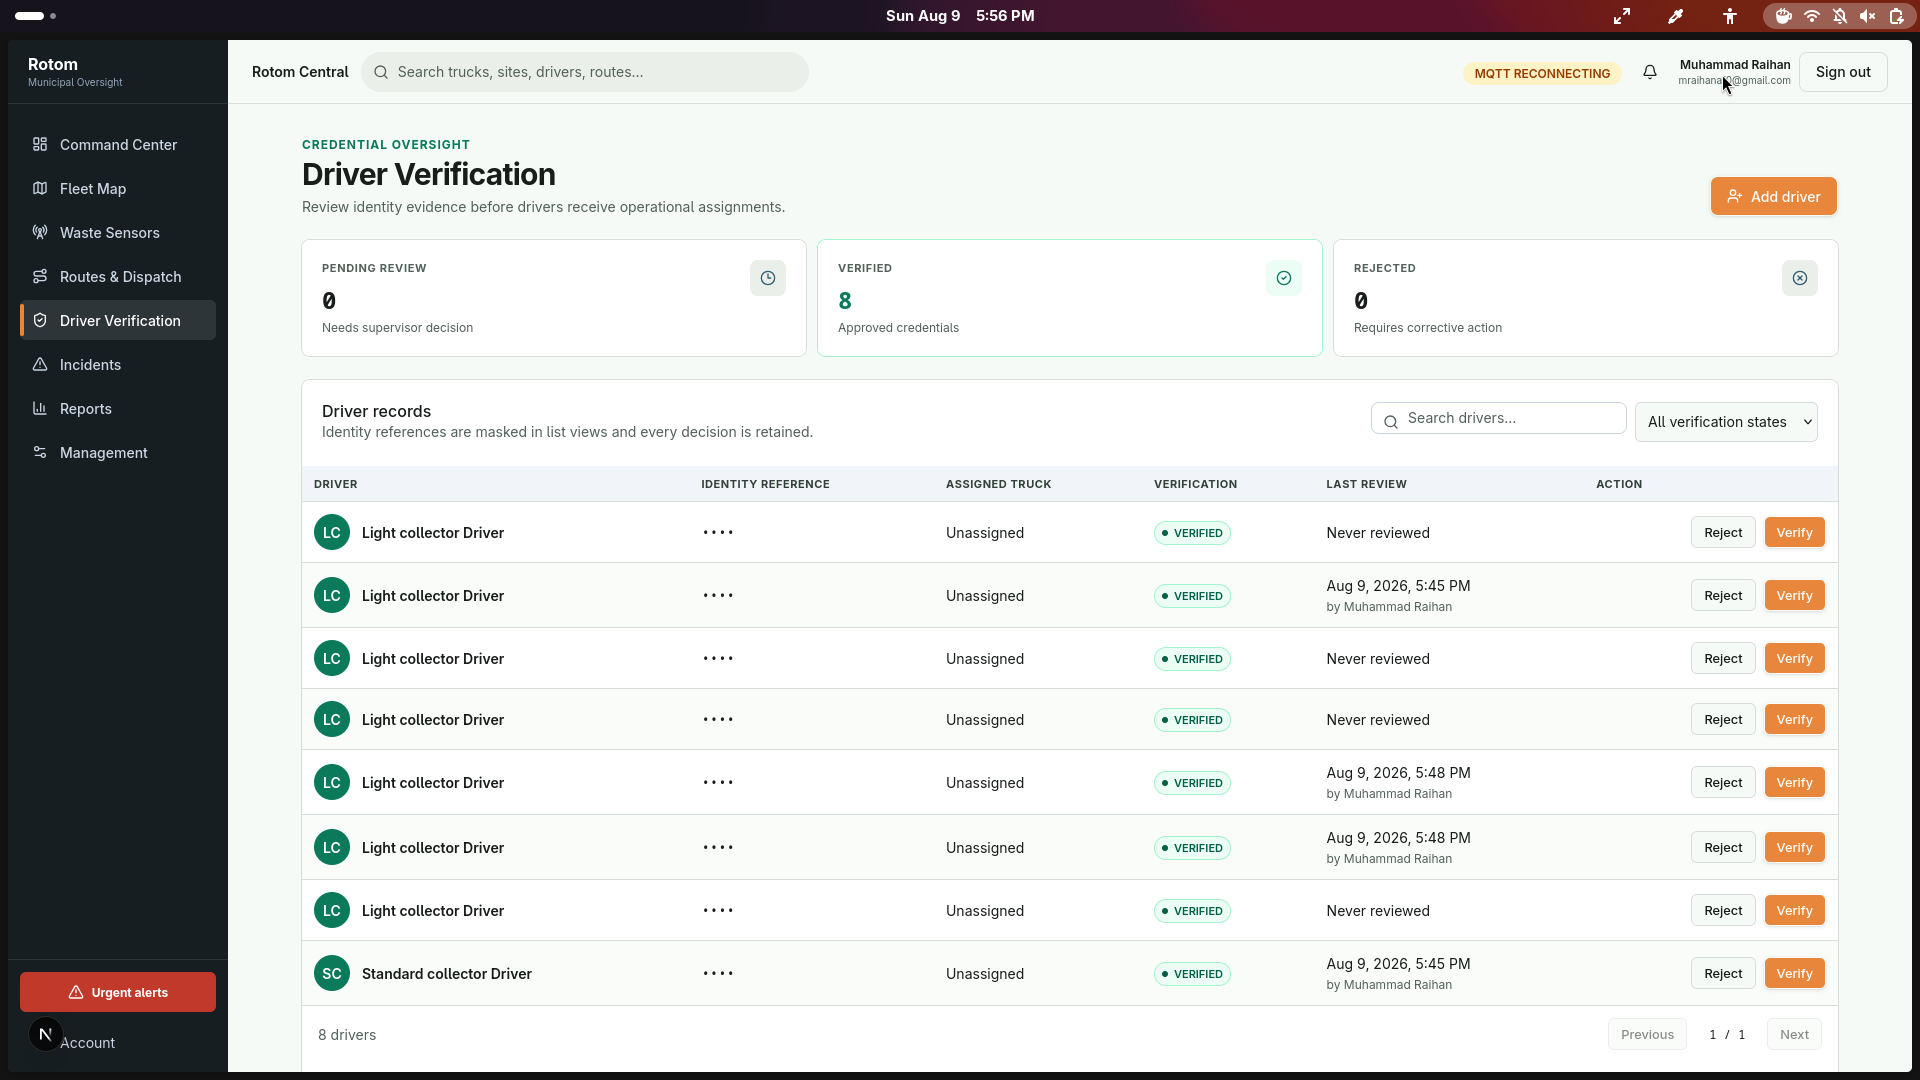Go to Command Center page
1920x1080 pixels.
tap(118, 144)
